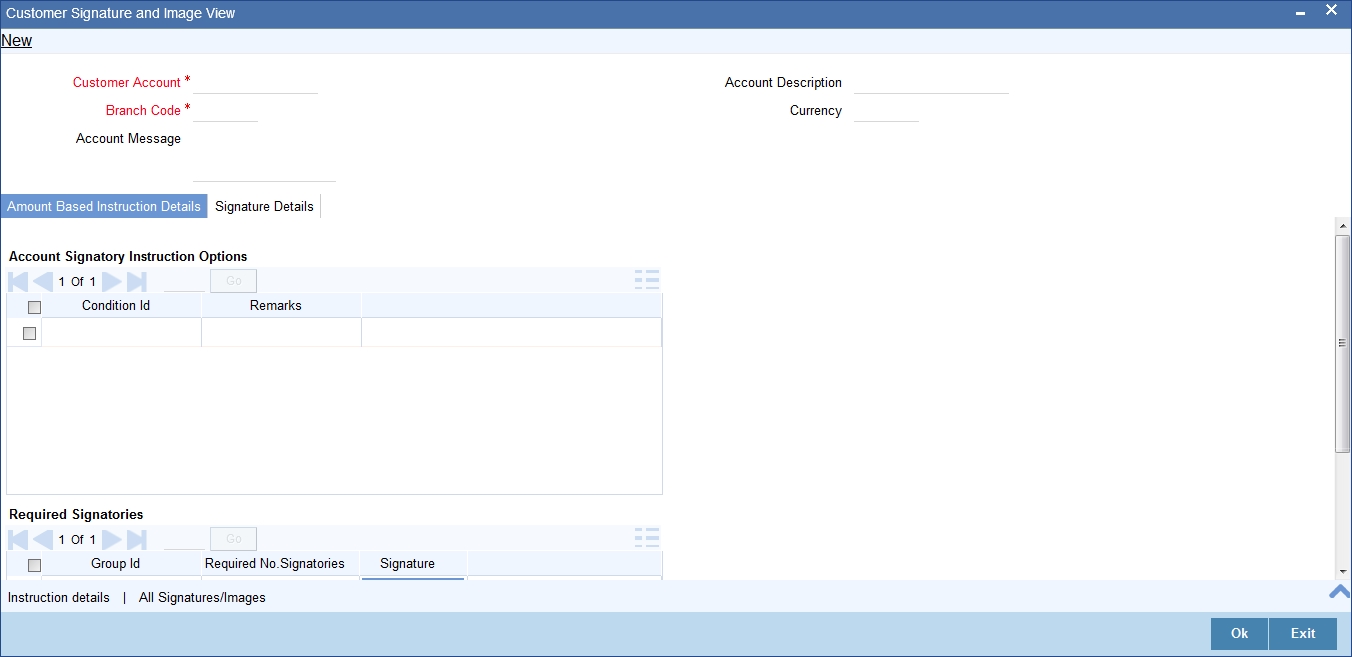Tick the checkbox of the first Condition Id row
Screen dimensions: 1352x657
29,333
